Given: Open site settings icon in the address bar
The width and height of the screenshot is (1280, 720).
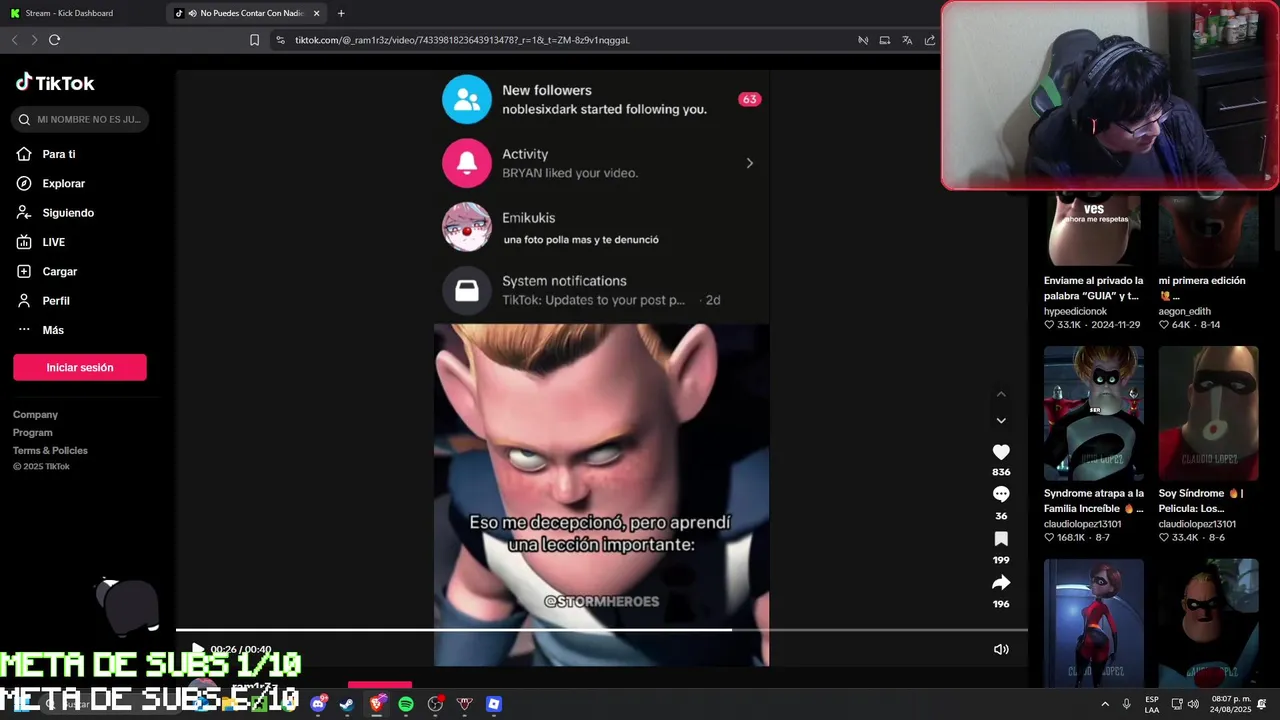Looking at the screenshot, I should [x=280, y=40].
